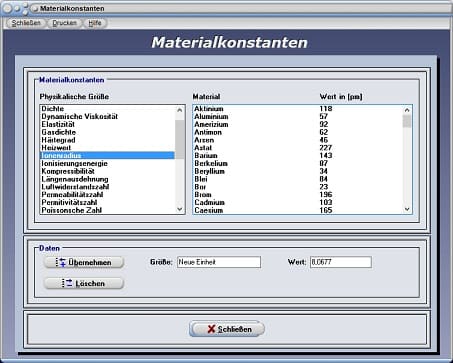Select Aluminium material row
Viewport: 453px width, 363px height.
pos(298,116)
